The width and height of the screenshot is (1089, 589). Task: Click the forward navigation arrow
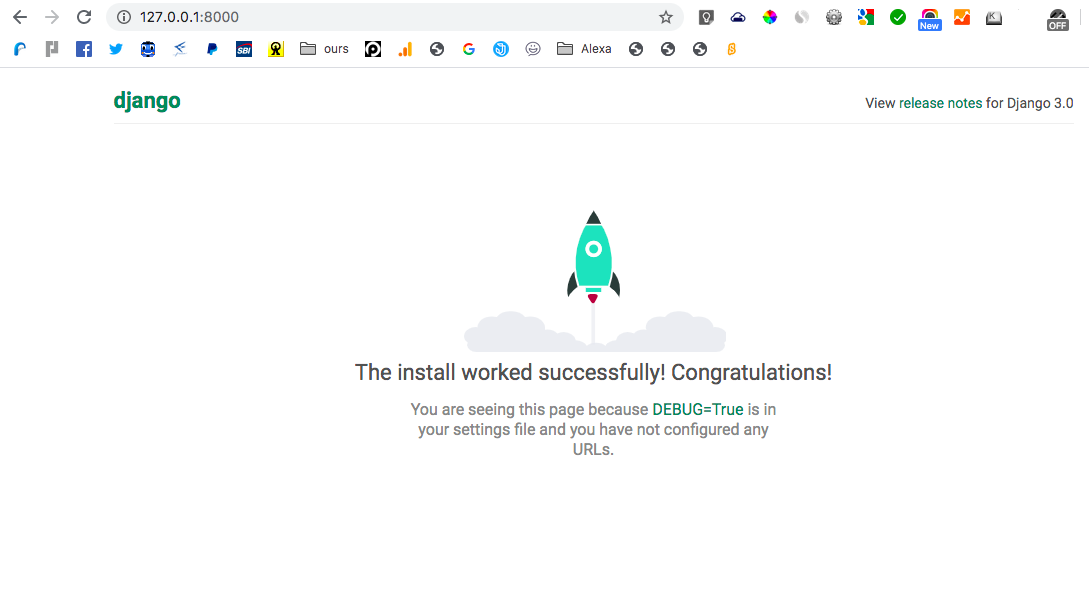pos(52,17)
